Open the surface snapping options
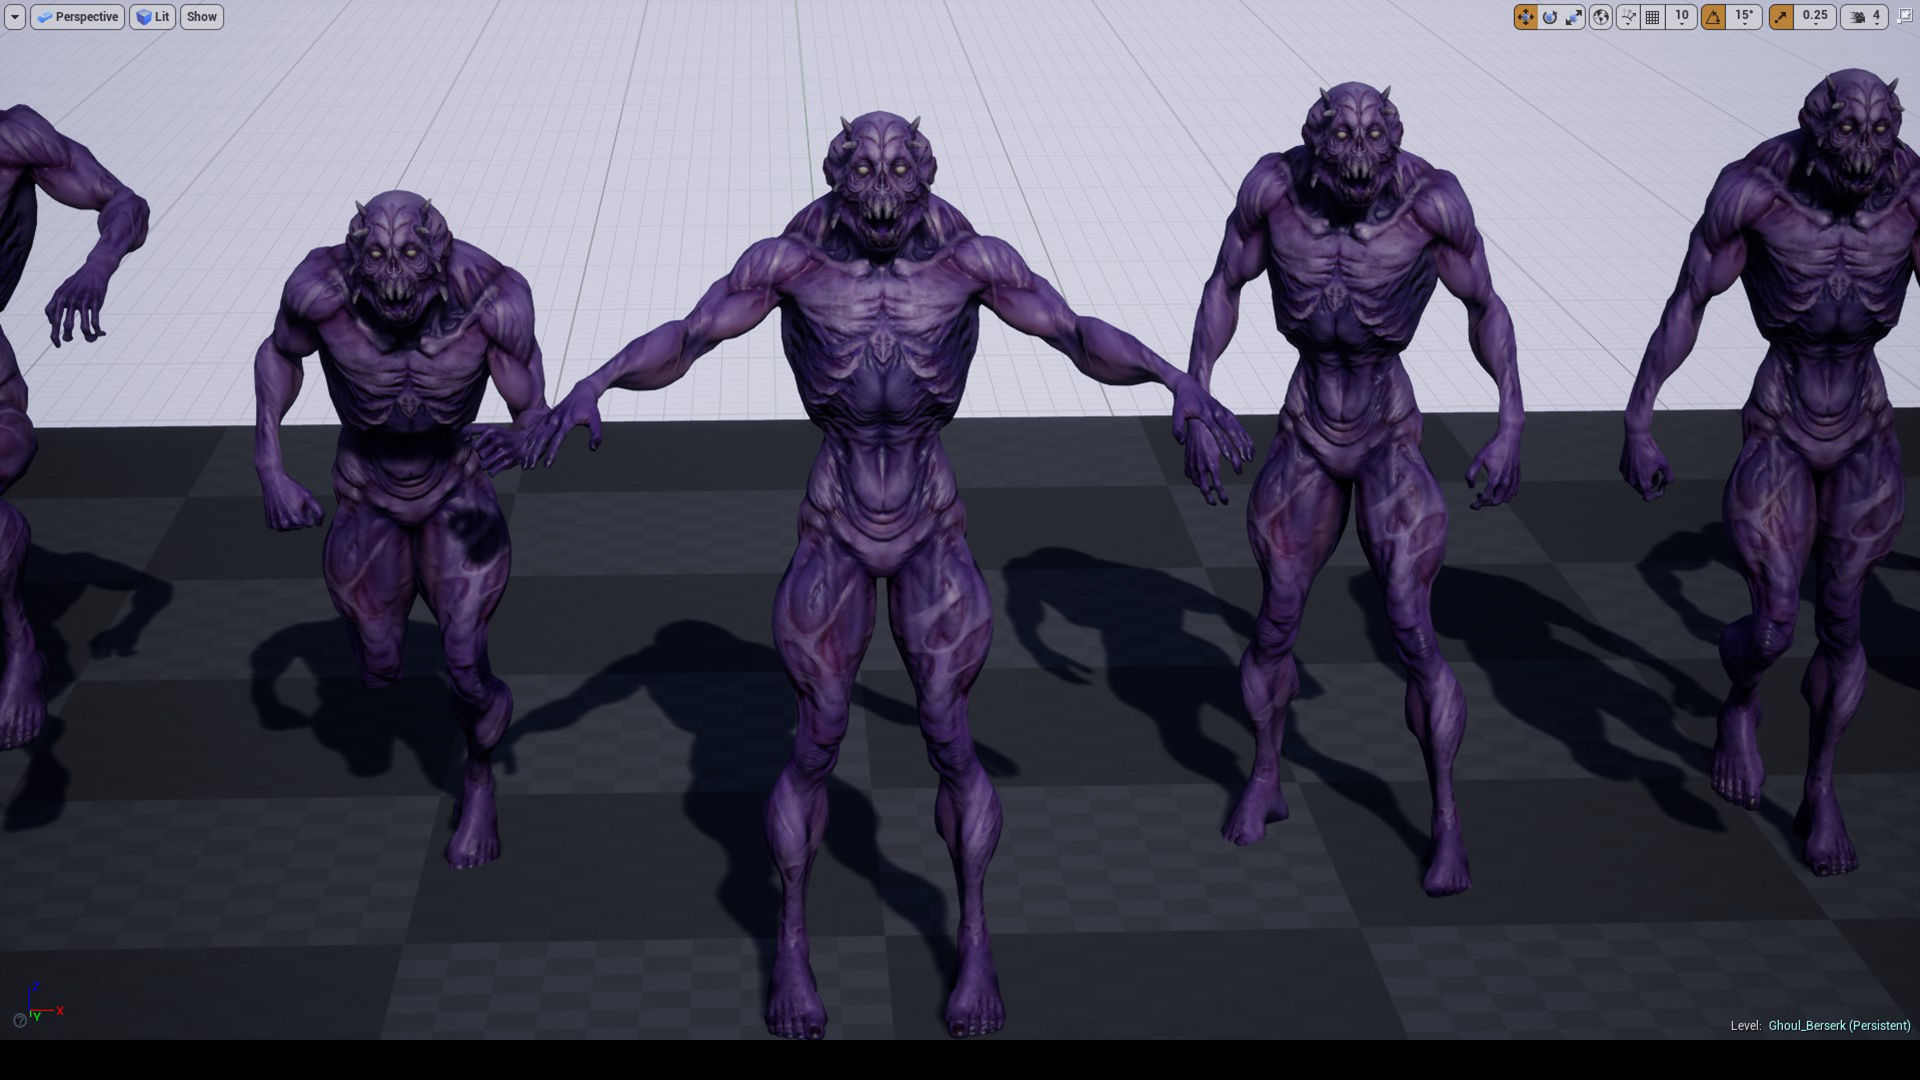 tap(1628, 17)
